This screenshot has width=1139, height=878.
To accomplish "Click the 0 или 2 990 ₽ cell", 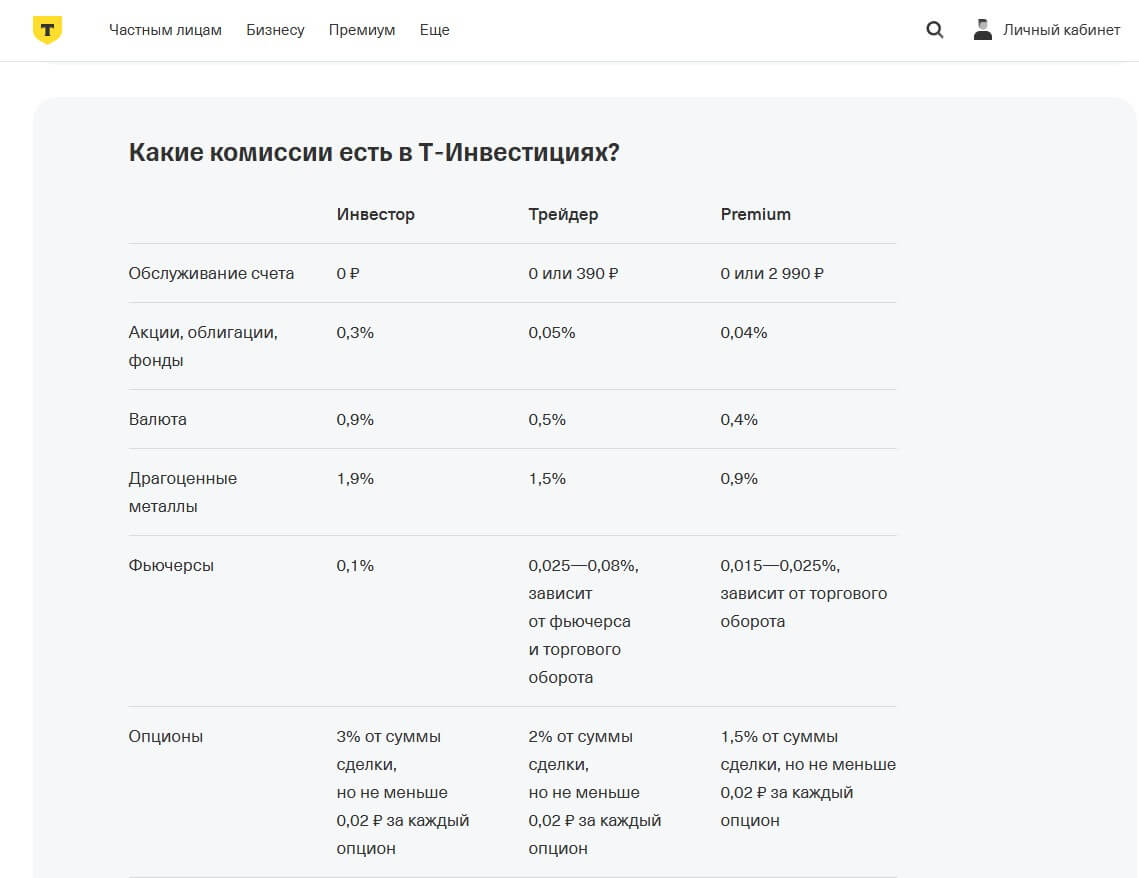I will 772,273.
